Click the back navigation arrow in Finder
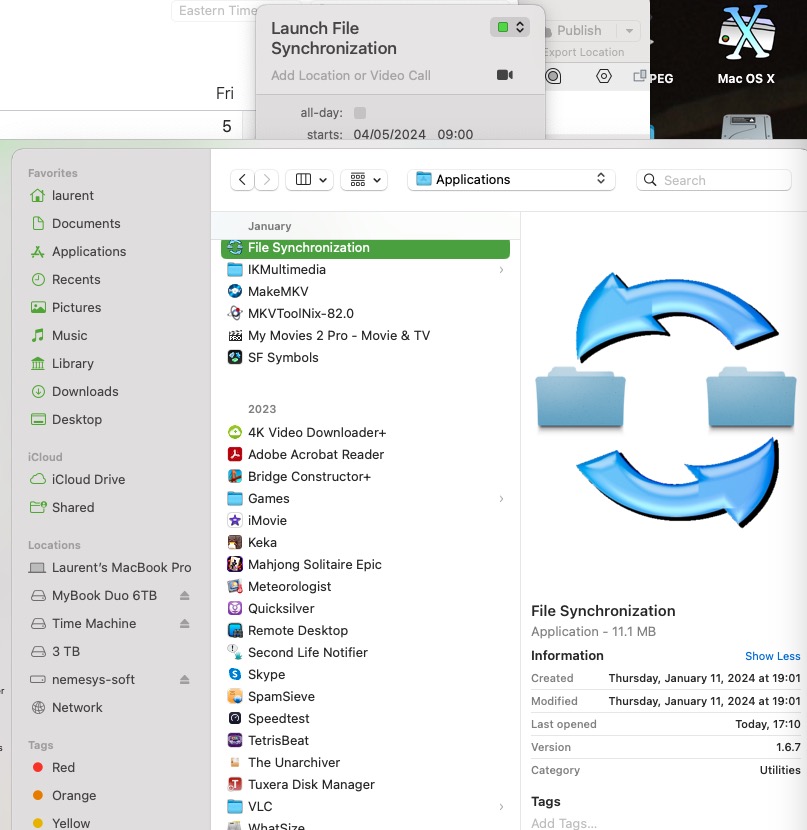 click(242, 180)
